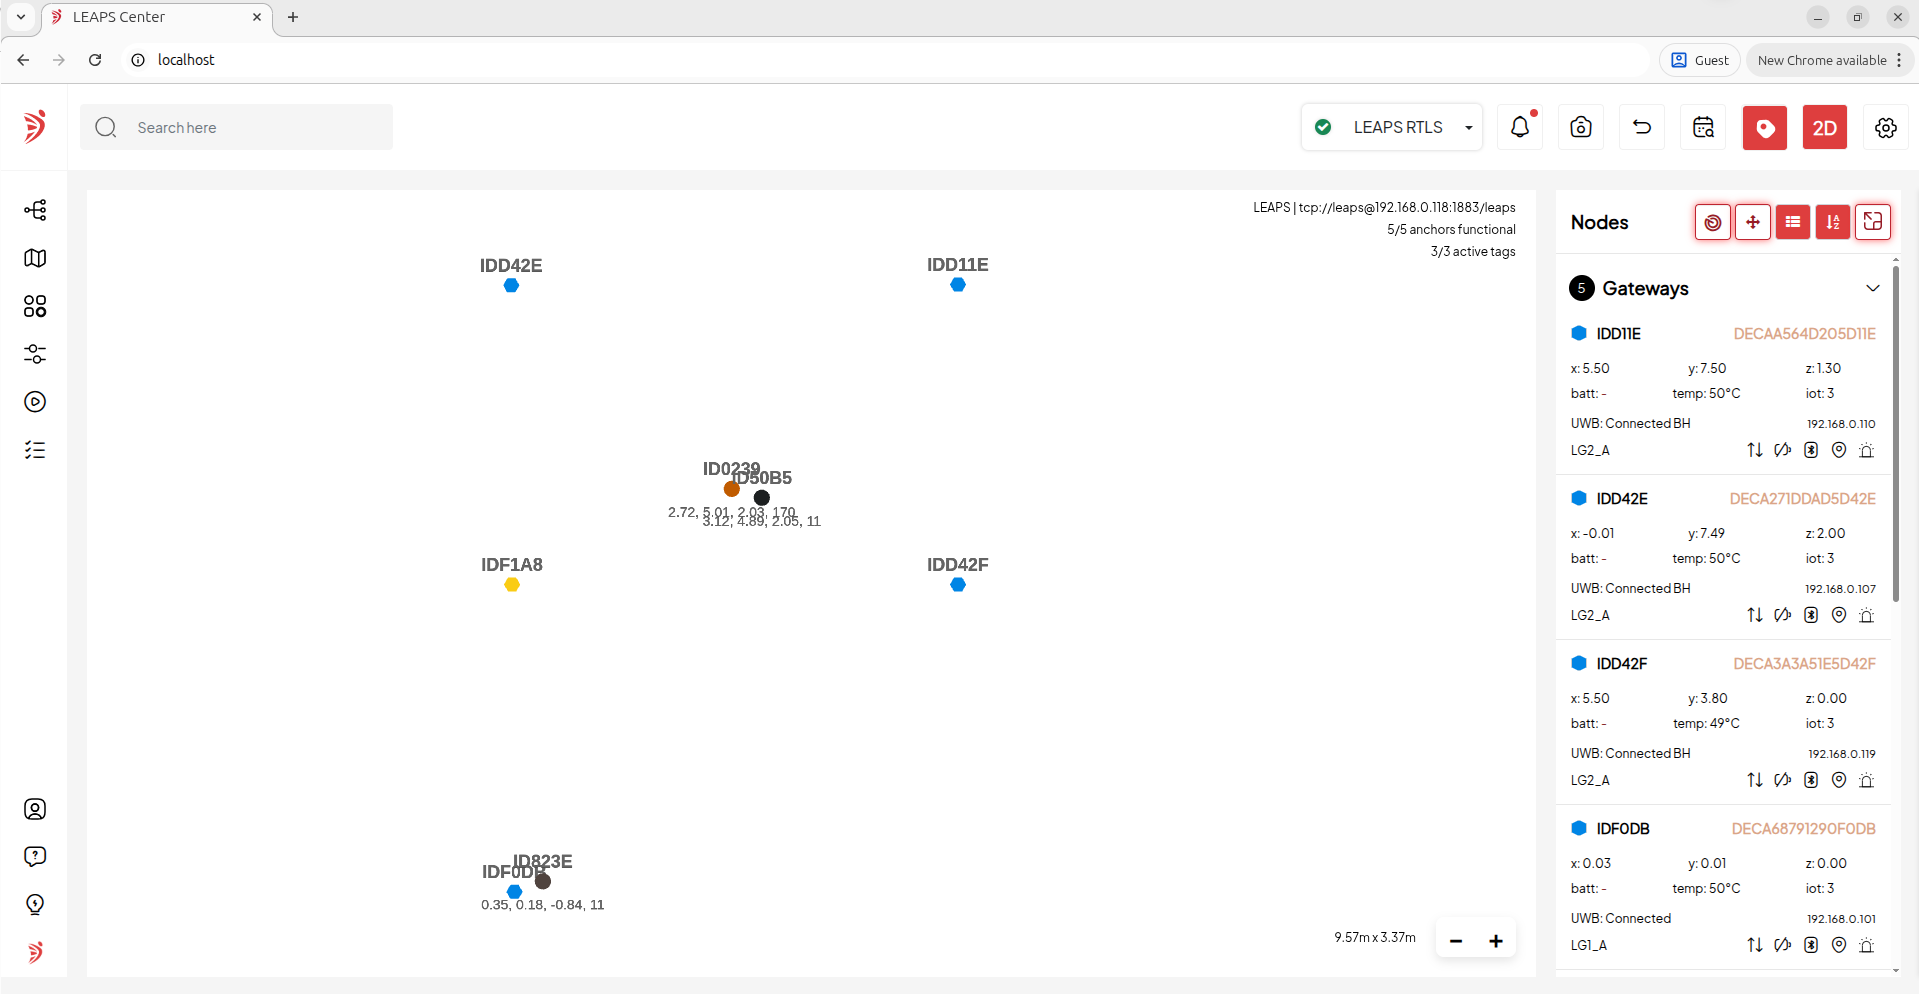Open the user profile icon in sidebar
This screenshot has width=1919, height=994.
tap(35, 809)
